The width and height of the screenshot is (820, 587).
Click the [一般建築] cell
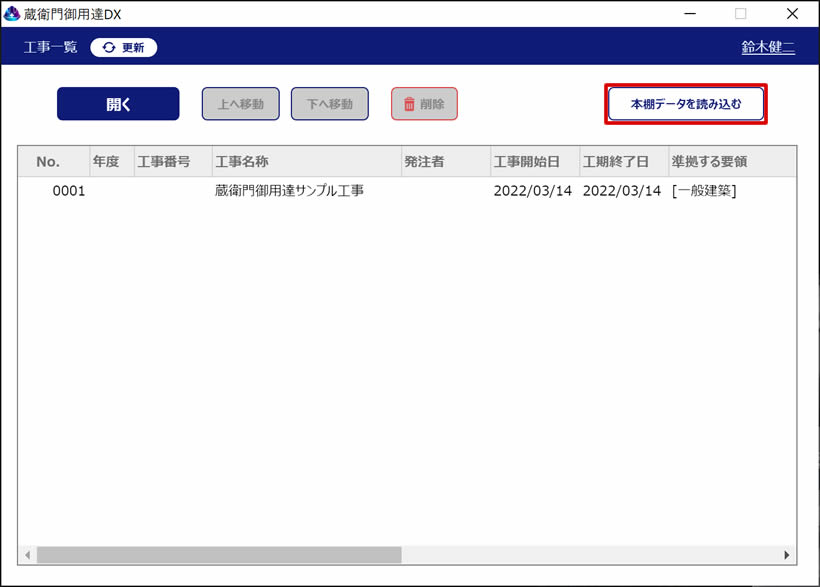pyautogui.click(x=704, y=191)
